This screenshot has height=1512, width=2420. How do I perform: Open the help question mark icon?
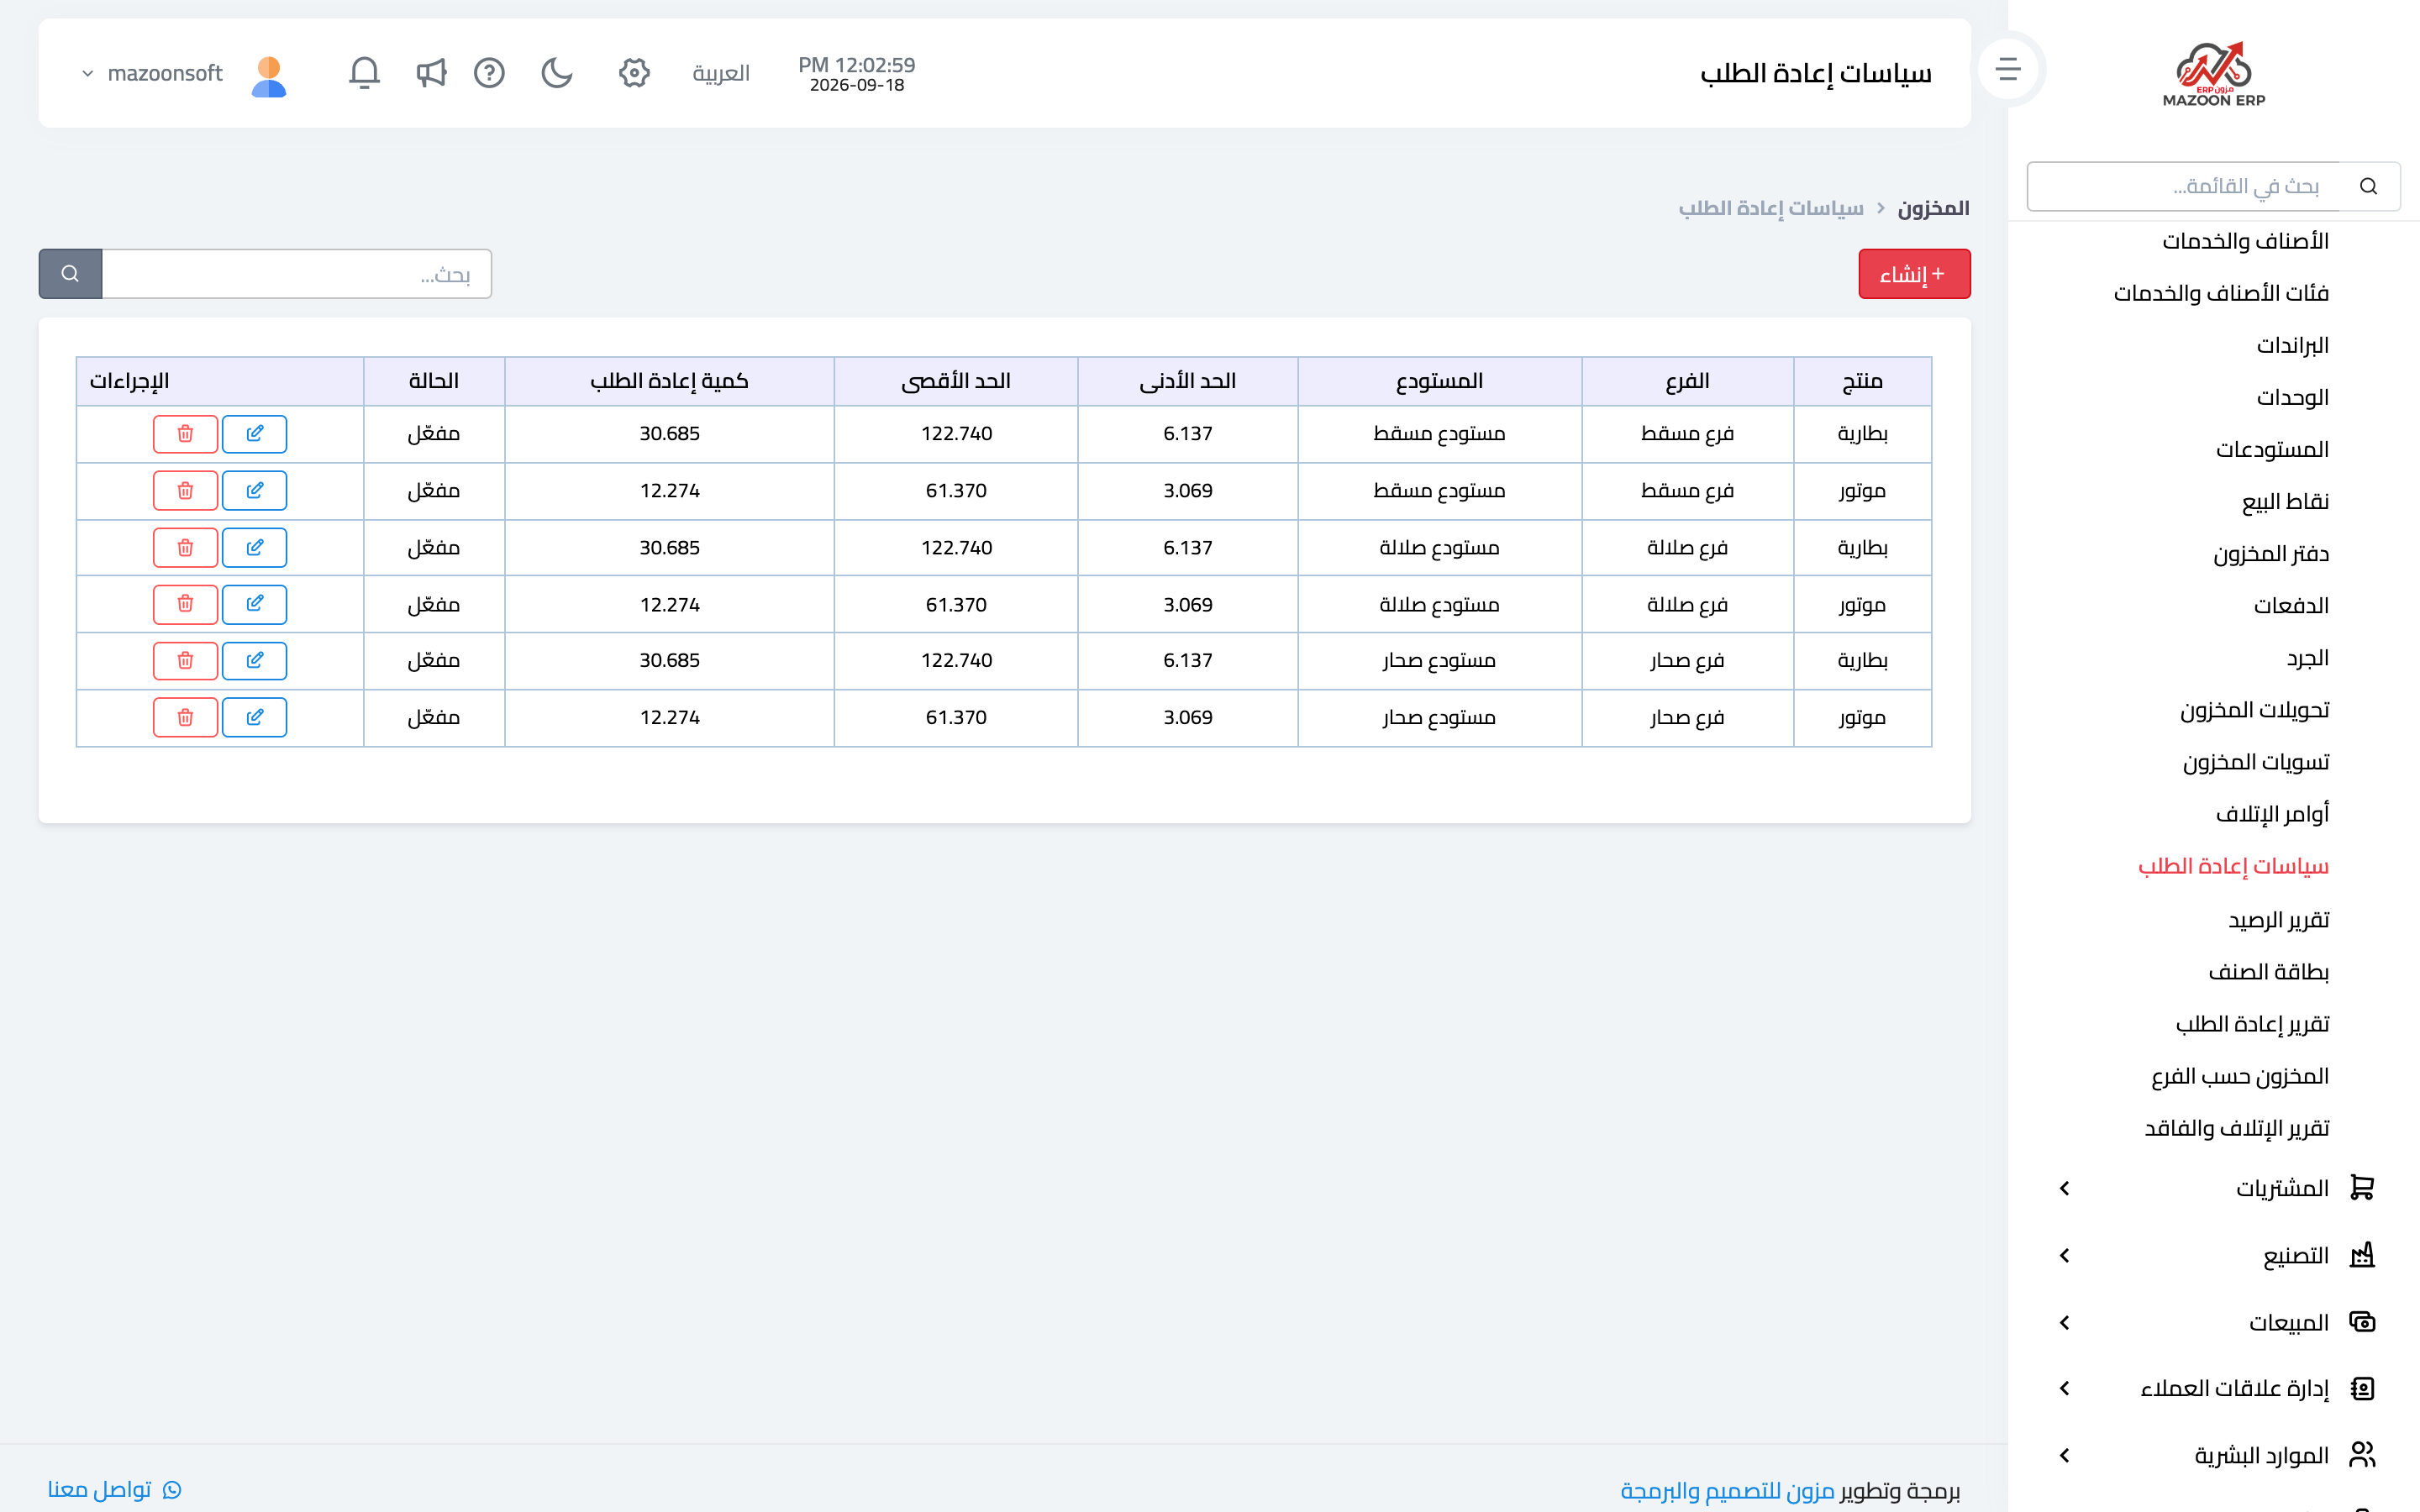coord(489,73)
